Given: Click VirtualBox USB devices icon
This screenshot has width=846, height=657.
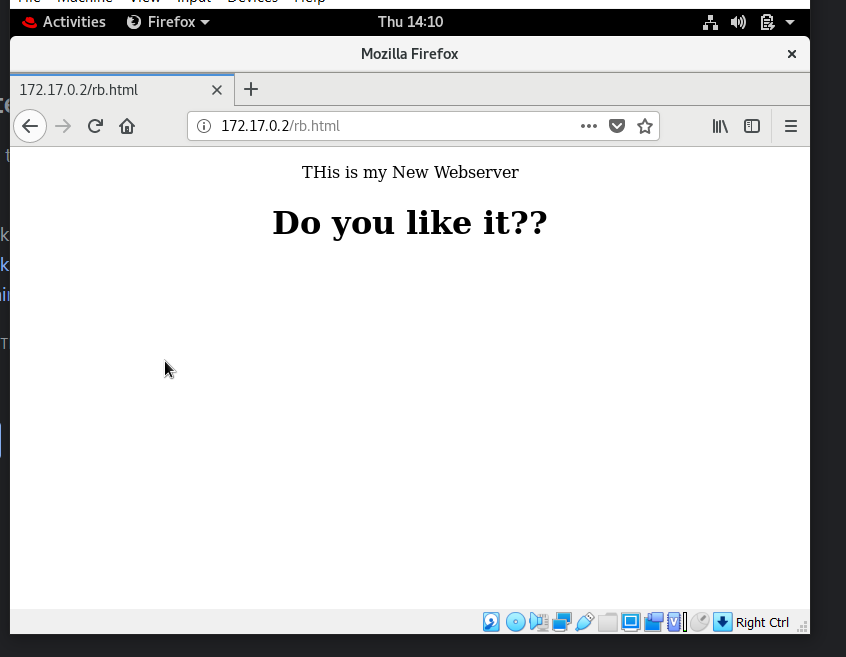Looking at the screenshot, I should [x=585, y=622].
